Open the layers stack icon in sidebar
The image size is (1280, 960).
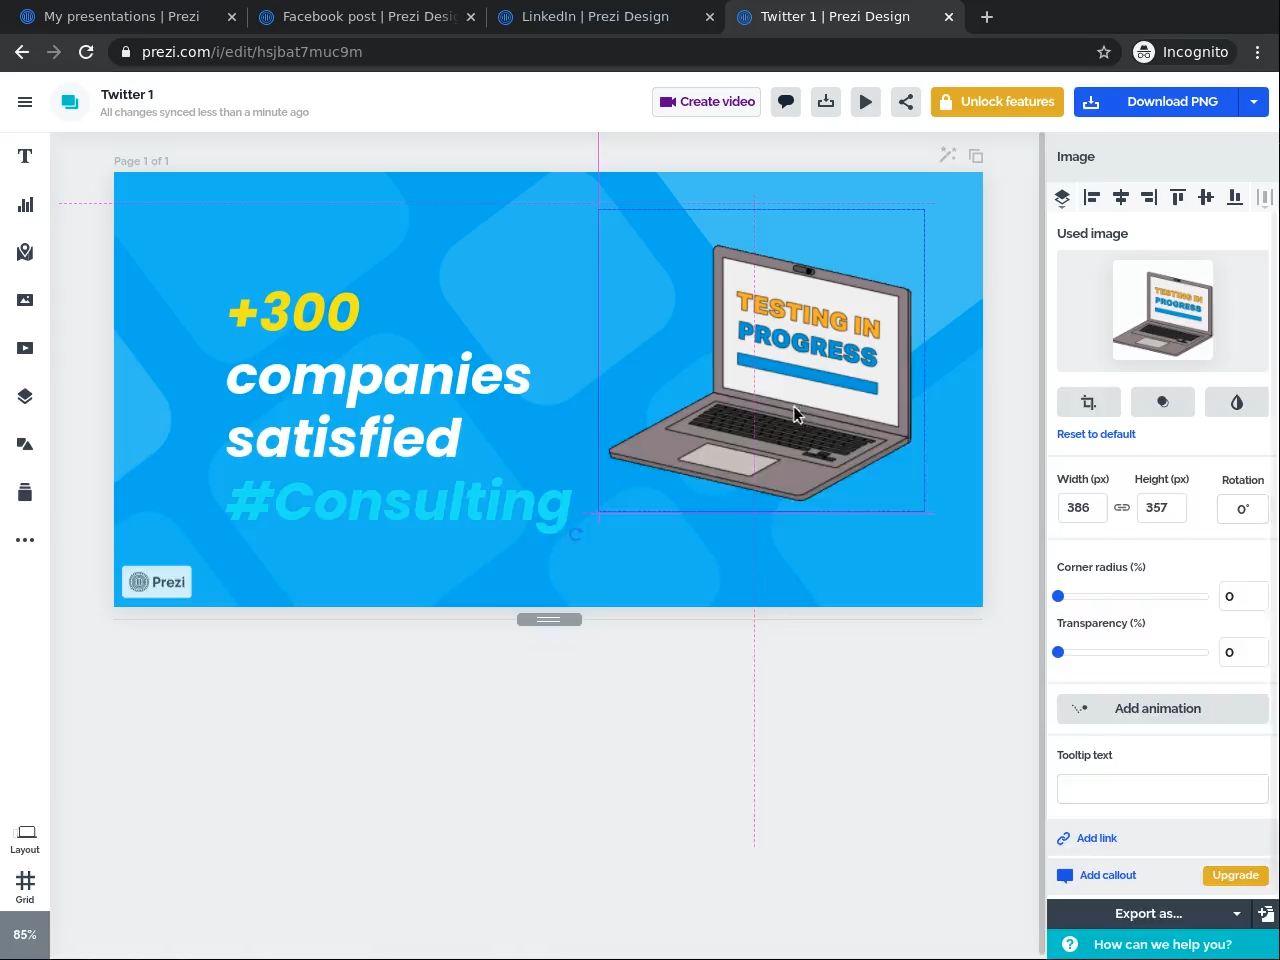[x=25, y=396]
